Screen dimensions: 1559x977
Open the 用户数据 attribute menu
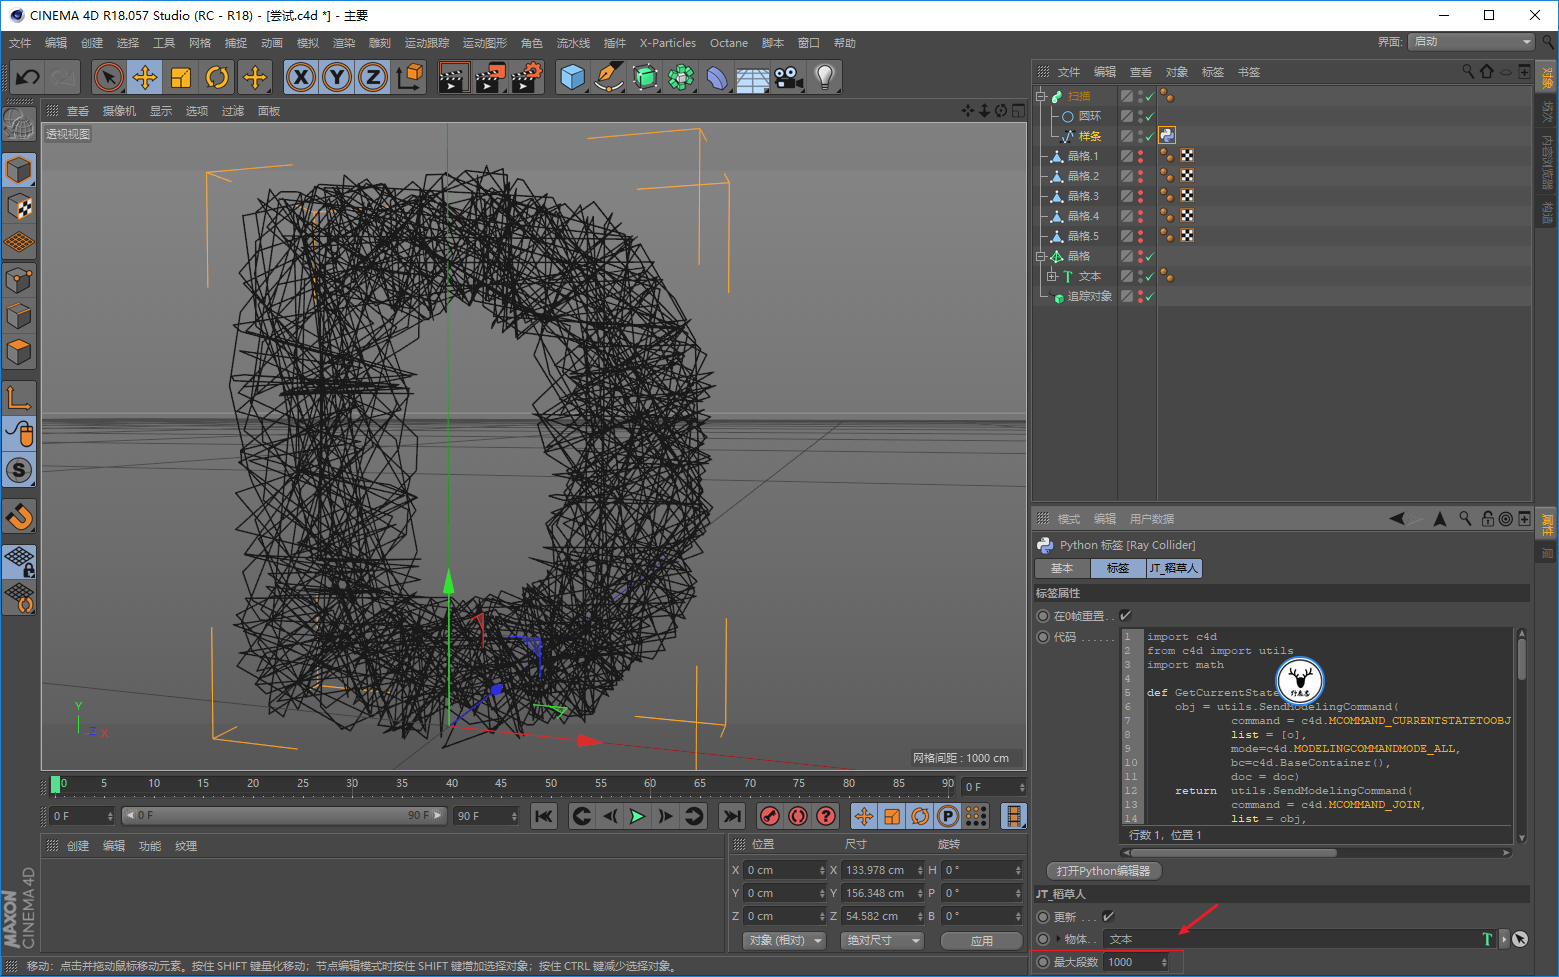(1152, 519)
